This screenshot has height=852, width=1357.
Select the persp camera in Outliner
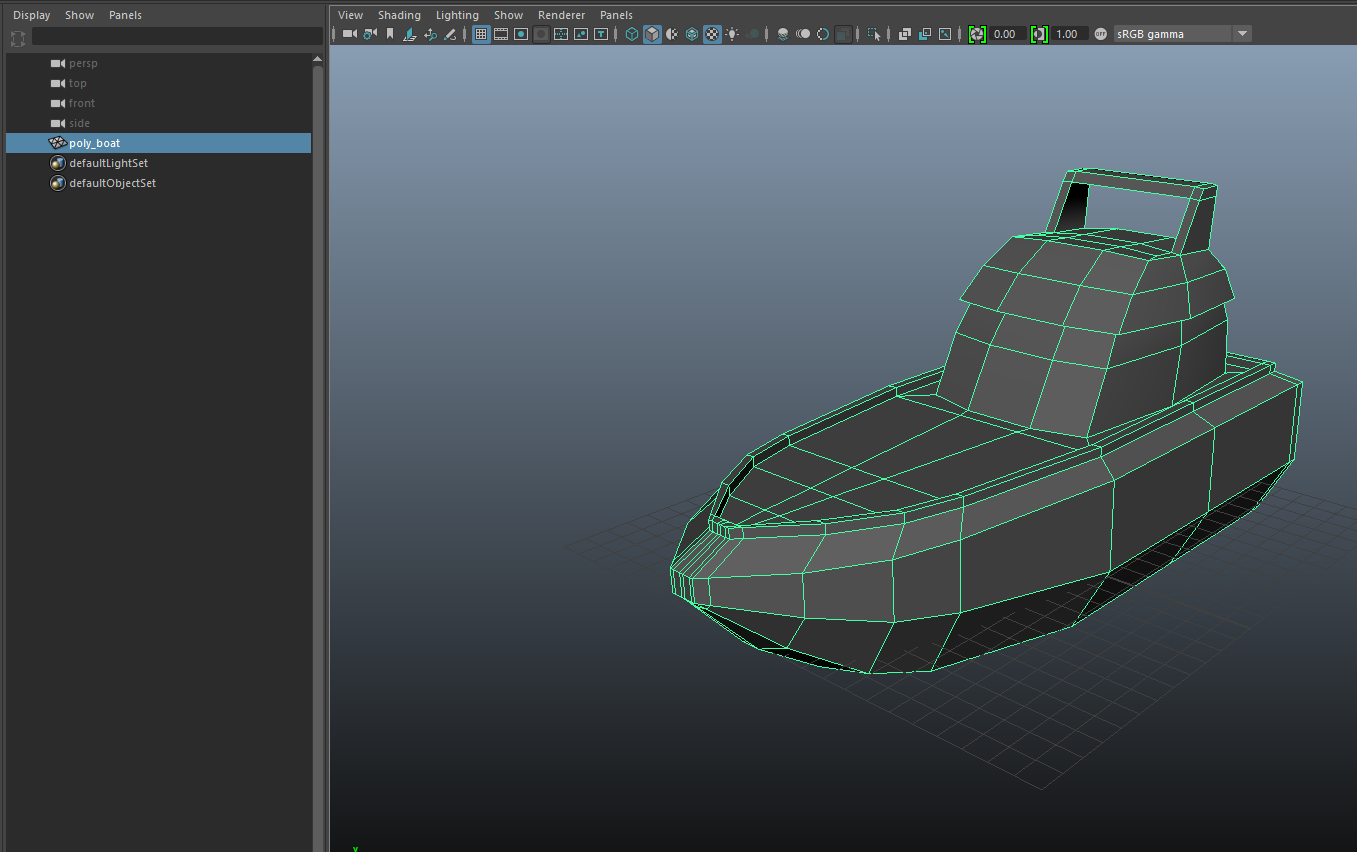[x=83, y=63]
